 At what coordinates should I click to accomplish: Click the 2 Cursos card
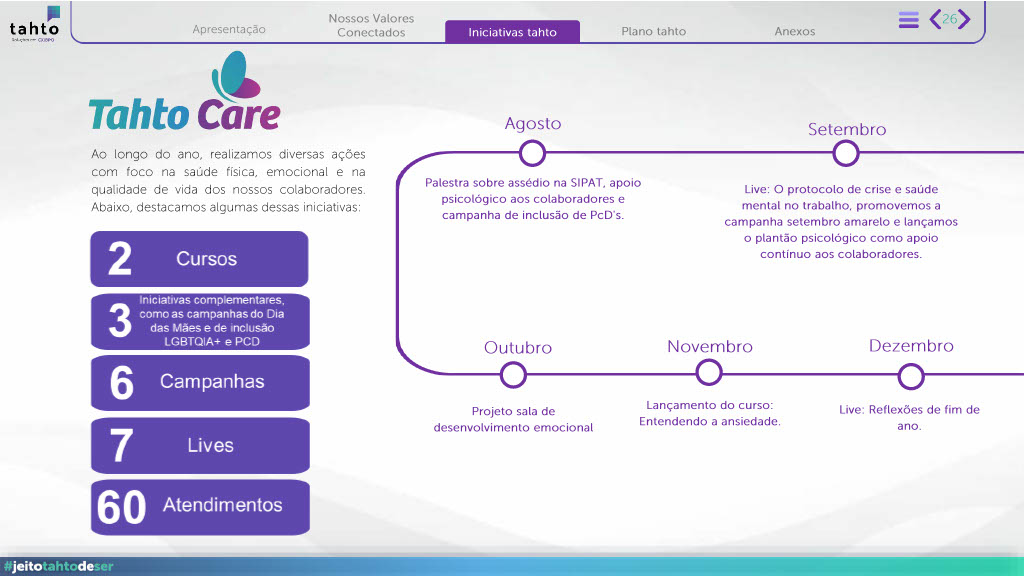199,259
